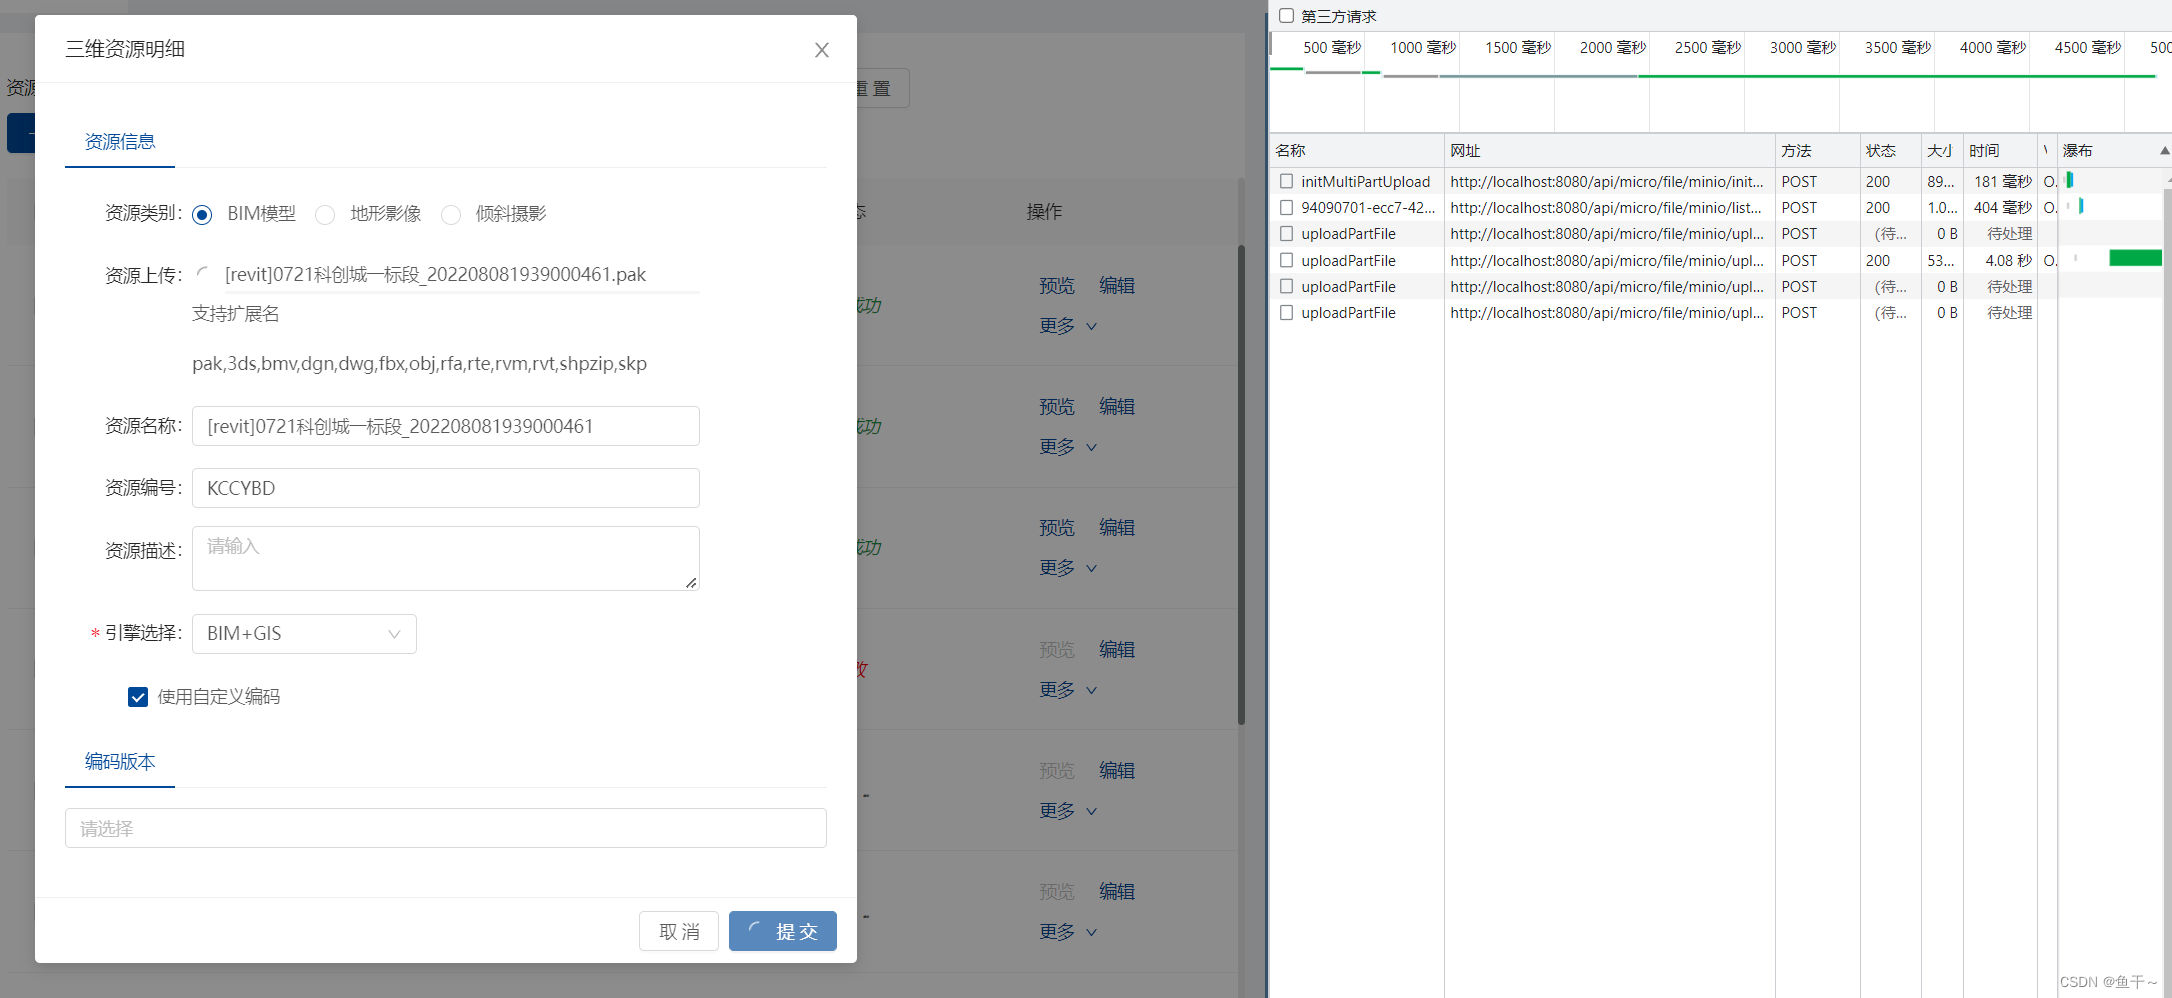Click the background page scrollbar
Image resolution: width=2172 pixels, height=998 pixels.
click(1241, 484)
